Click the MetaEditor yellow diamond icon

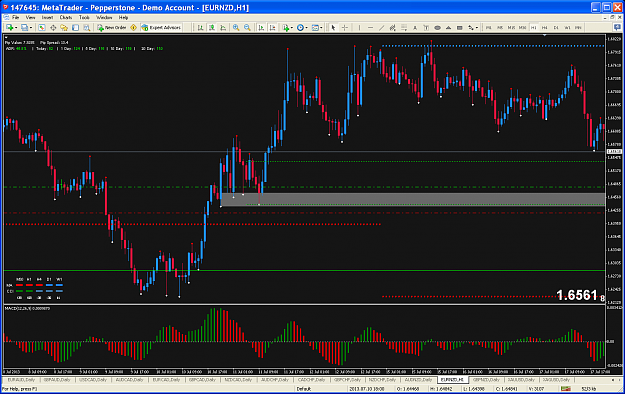click(134, 28)
